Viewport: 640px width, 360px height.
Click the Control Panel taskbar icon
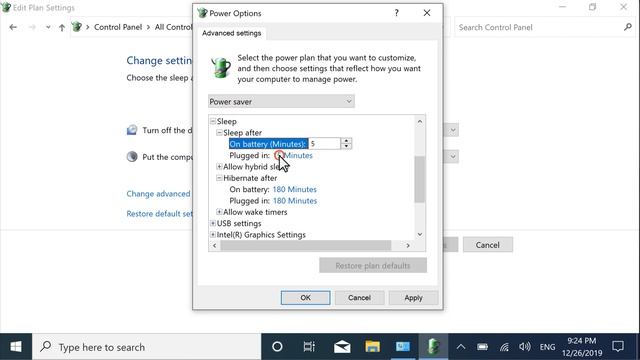click(403, 347)
